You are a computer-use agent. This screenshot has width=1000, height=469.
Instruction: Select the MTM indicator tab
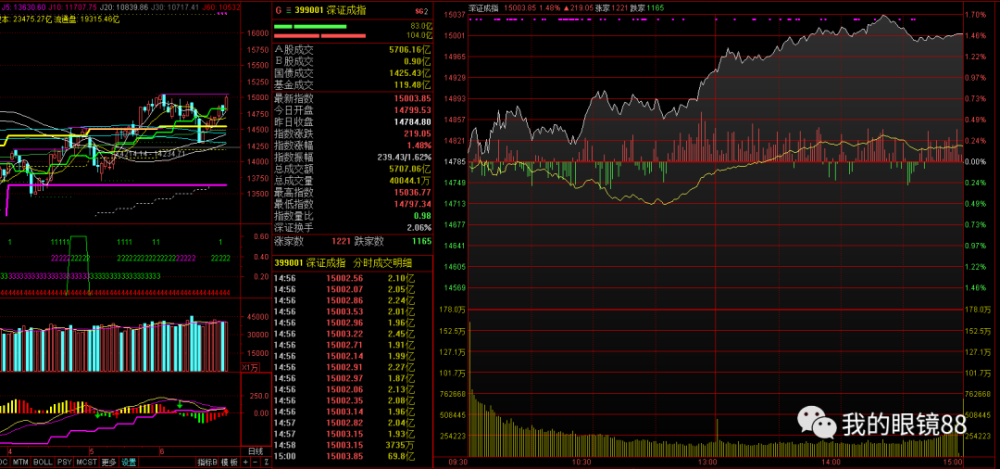(x=20, y=462)
